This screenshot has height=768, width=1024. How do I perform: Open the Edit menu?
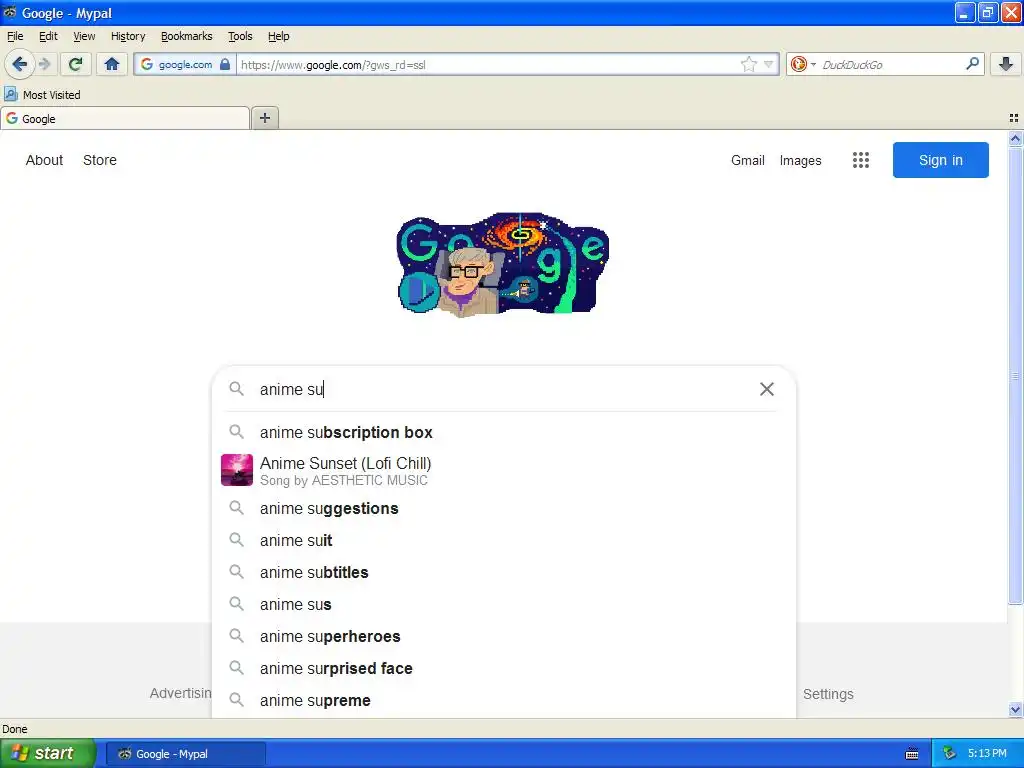48,36
